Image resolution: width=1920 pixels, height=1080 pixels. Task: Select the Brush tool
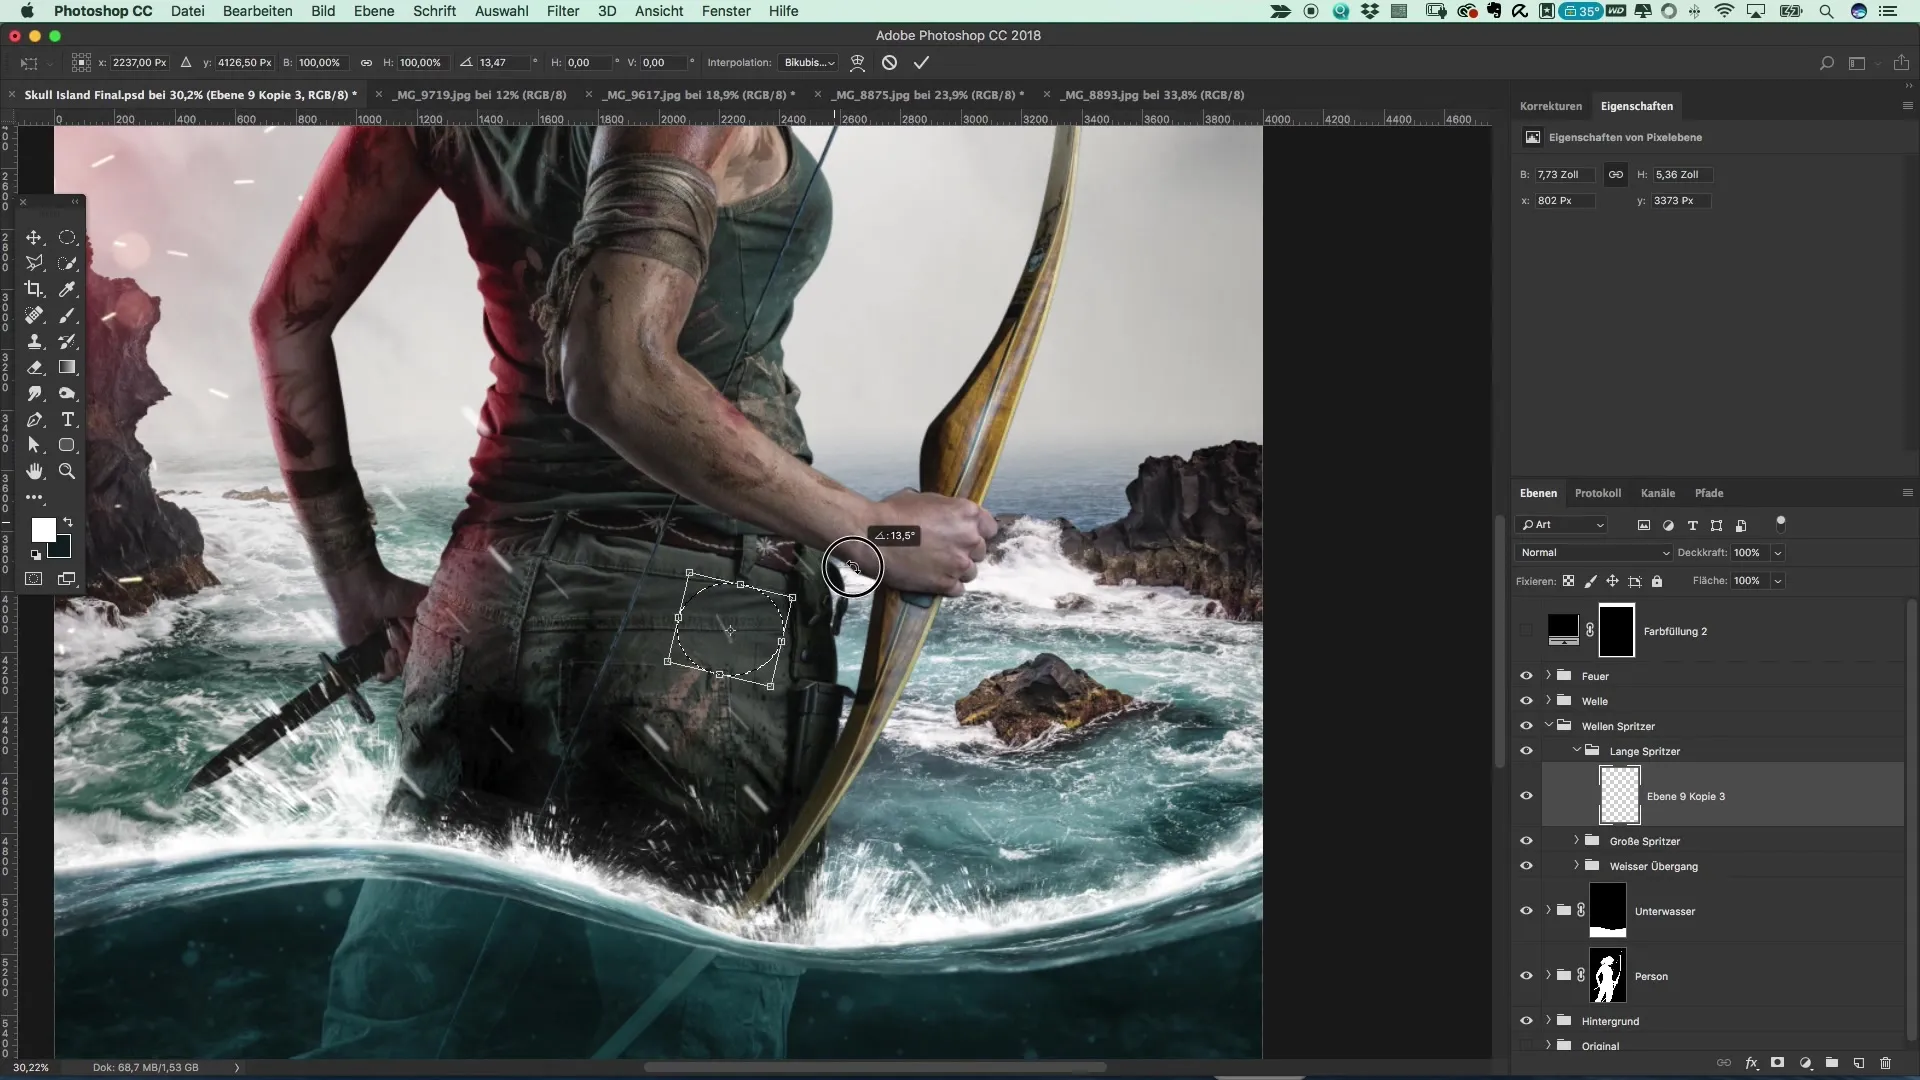67,315
